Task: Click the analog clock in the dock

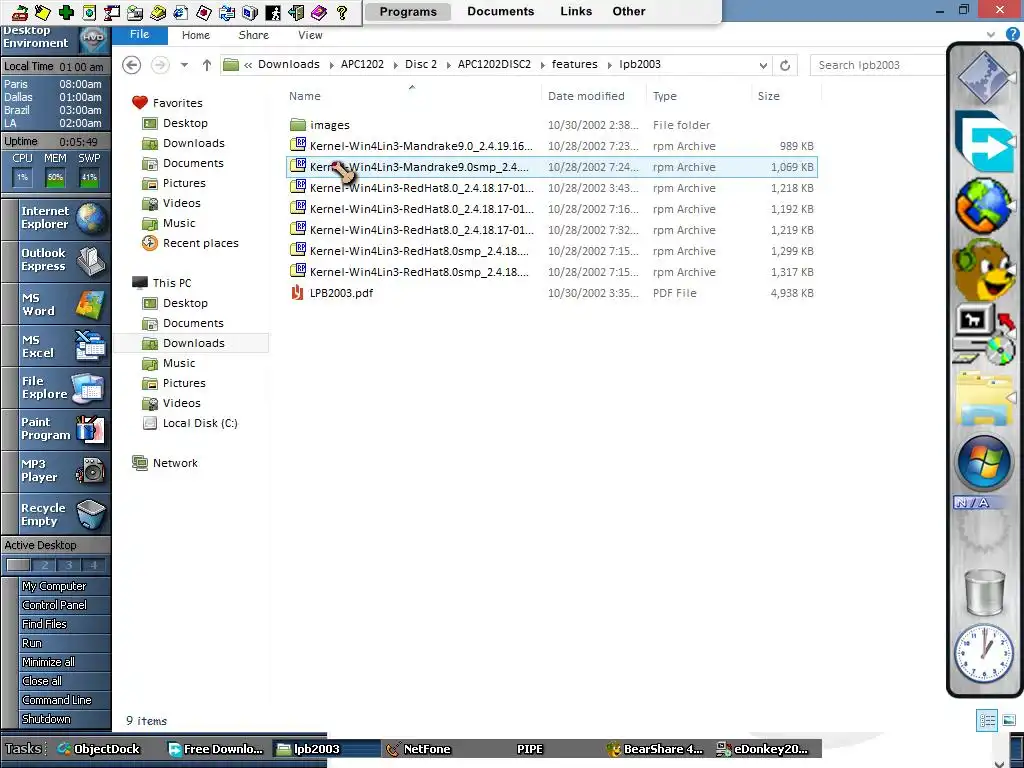Action: point(985,653)
